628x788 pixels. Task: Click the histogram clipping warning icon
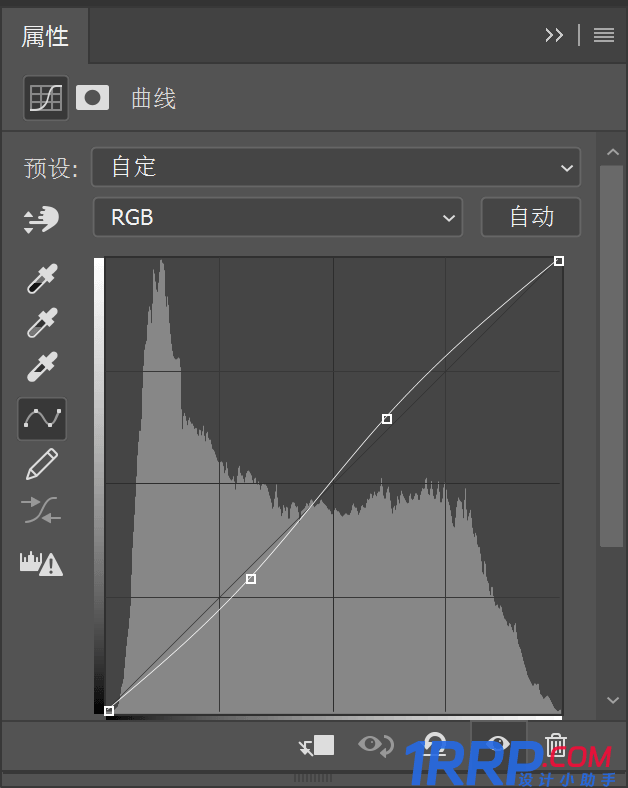(42, 563)
